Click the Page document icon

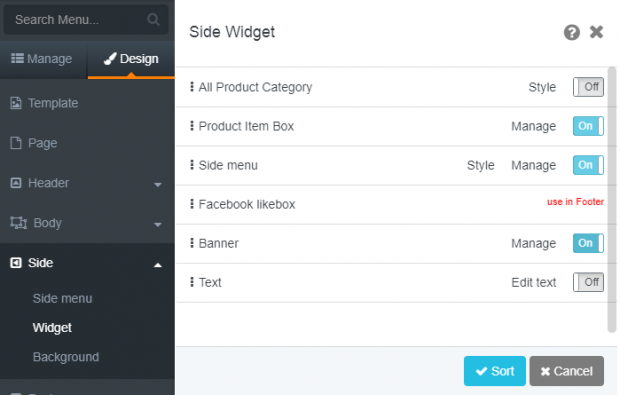16,143
